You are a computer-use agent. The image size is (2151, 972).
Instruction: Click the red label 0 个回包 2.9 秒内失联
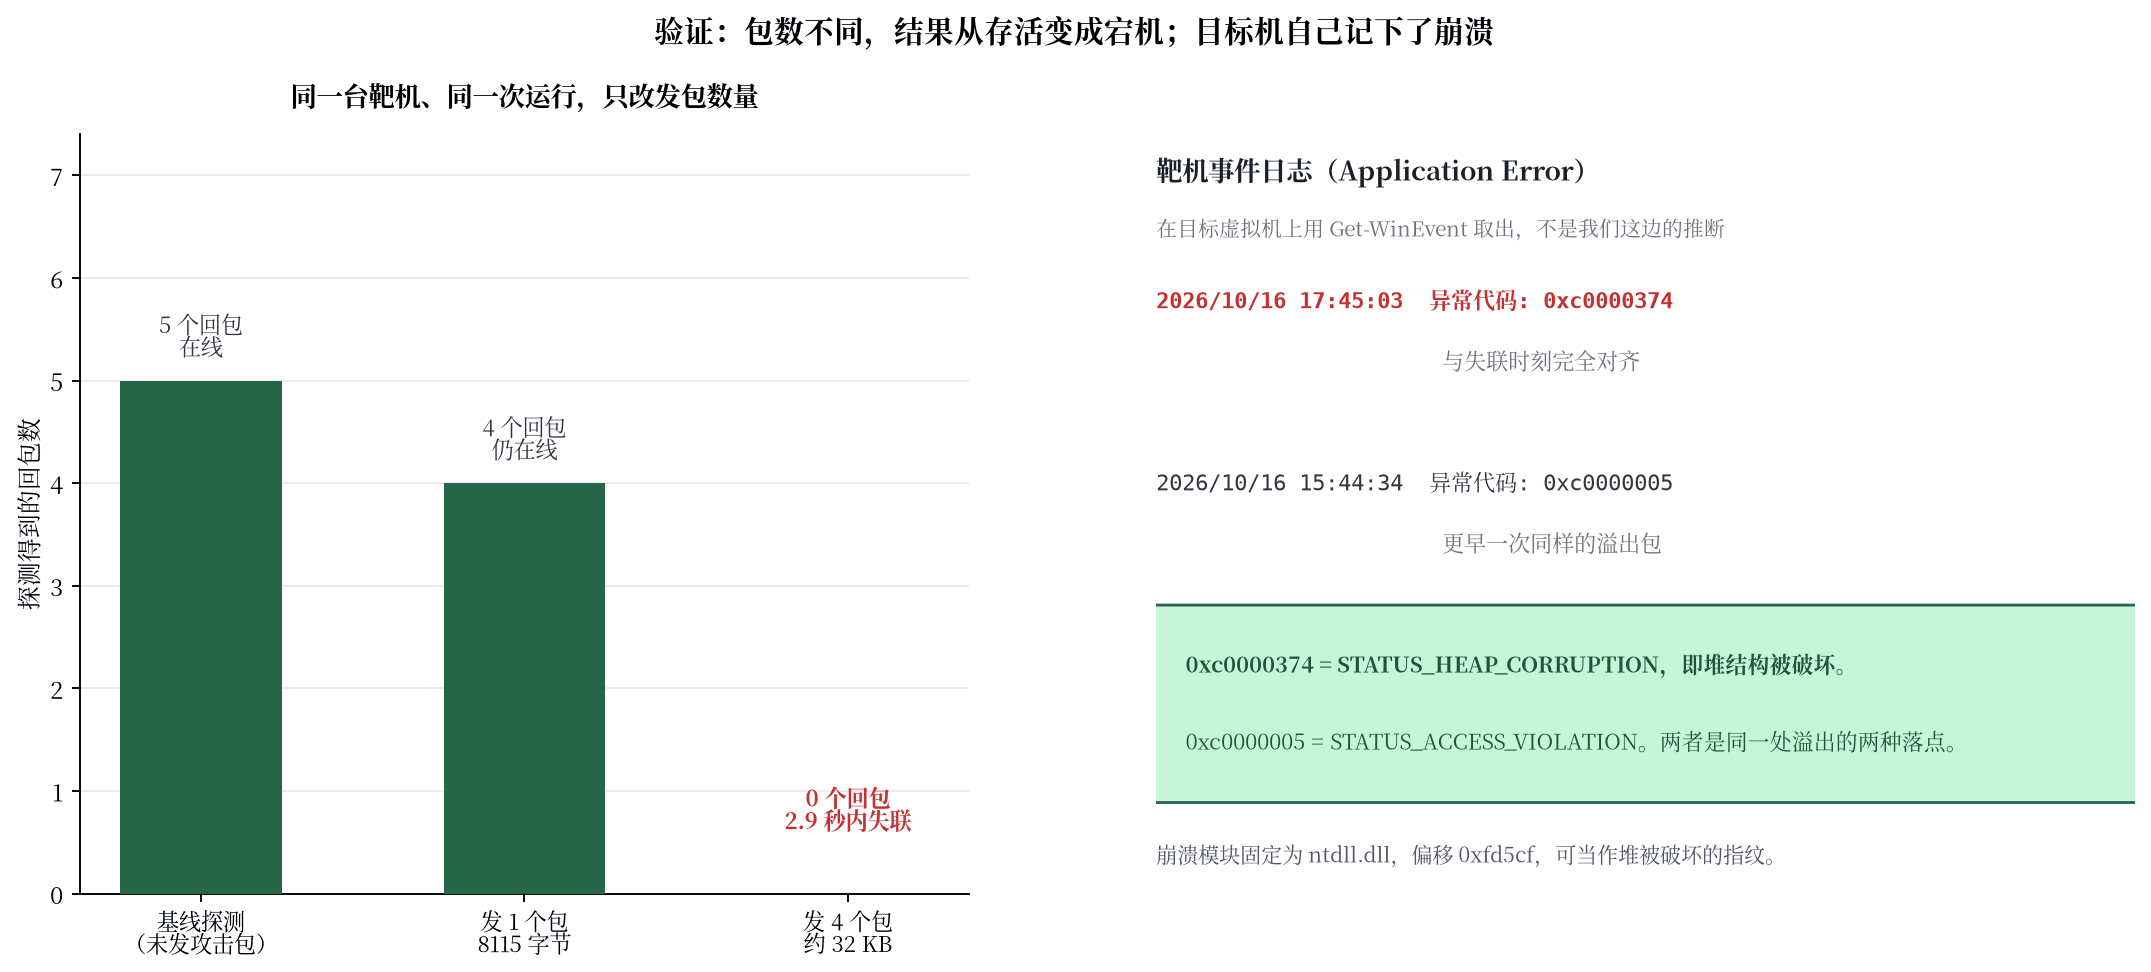tap(848, 809)
